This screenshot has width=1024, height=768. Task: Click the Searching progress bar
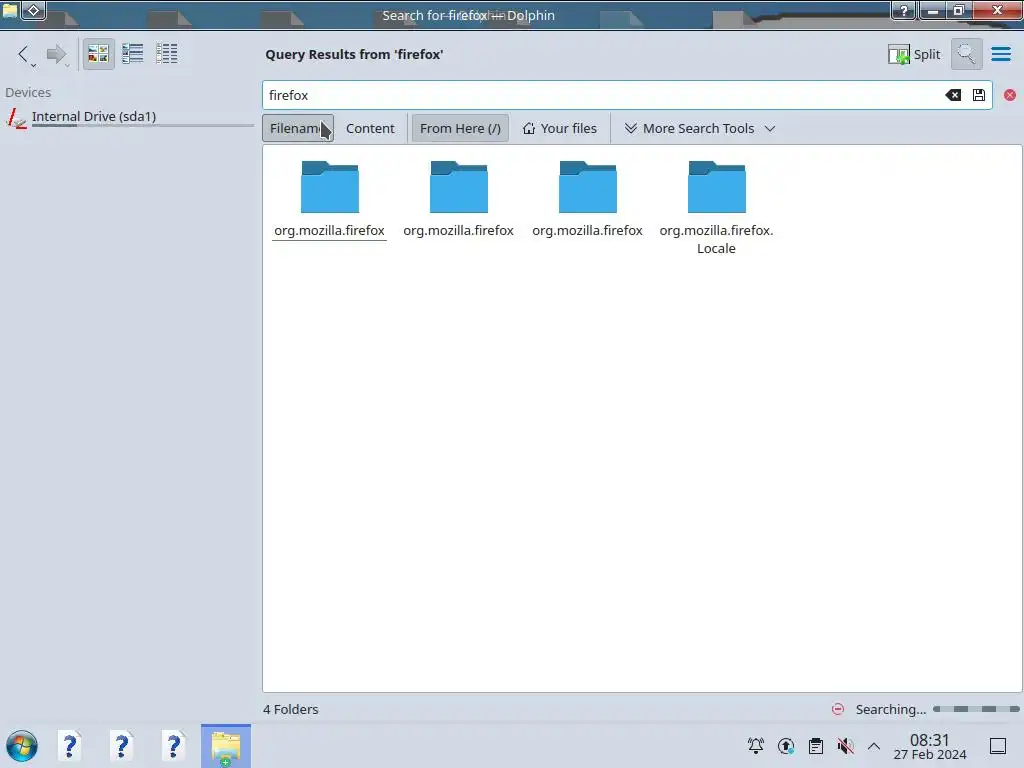tap(976, 709)
